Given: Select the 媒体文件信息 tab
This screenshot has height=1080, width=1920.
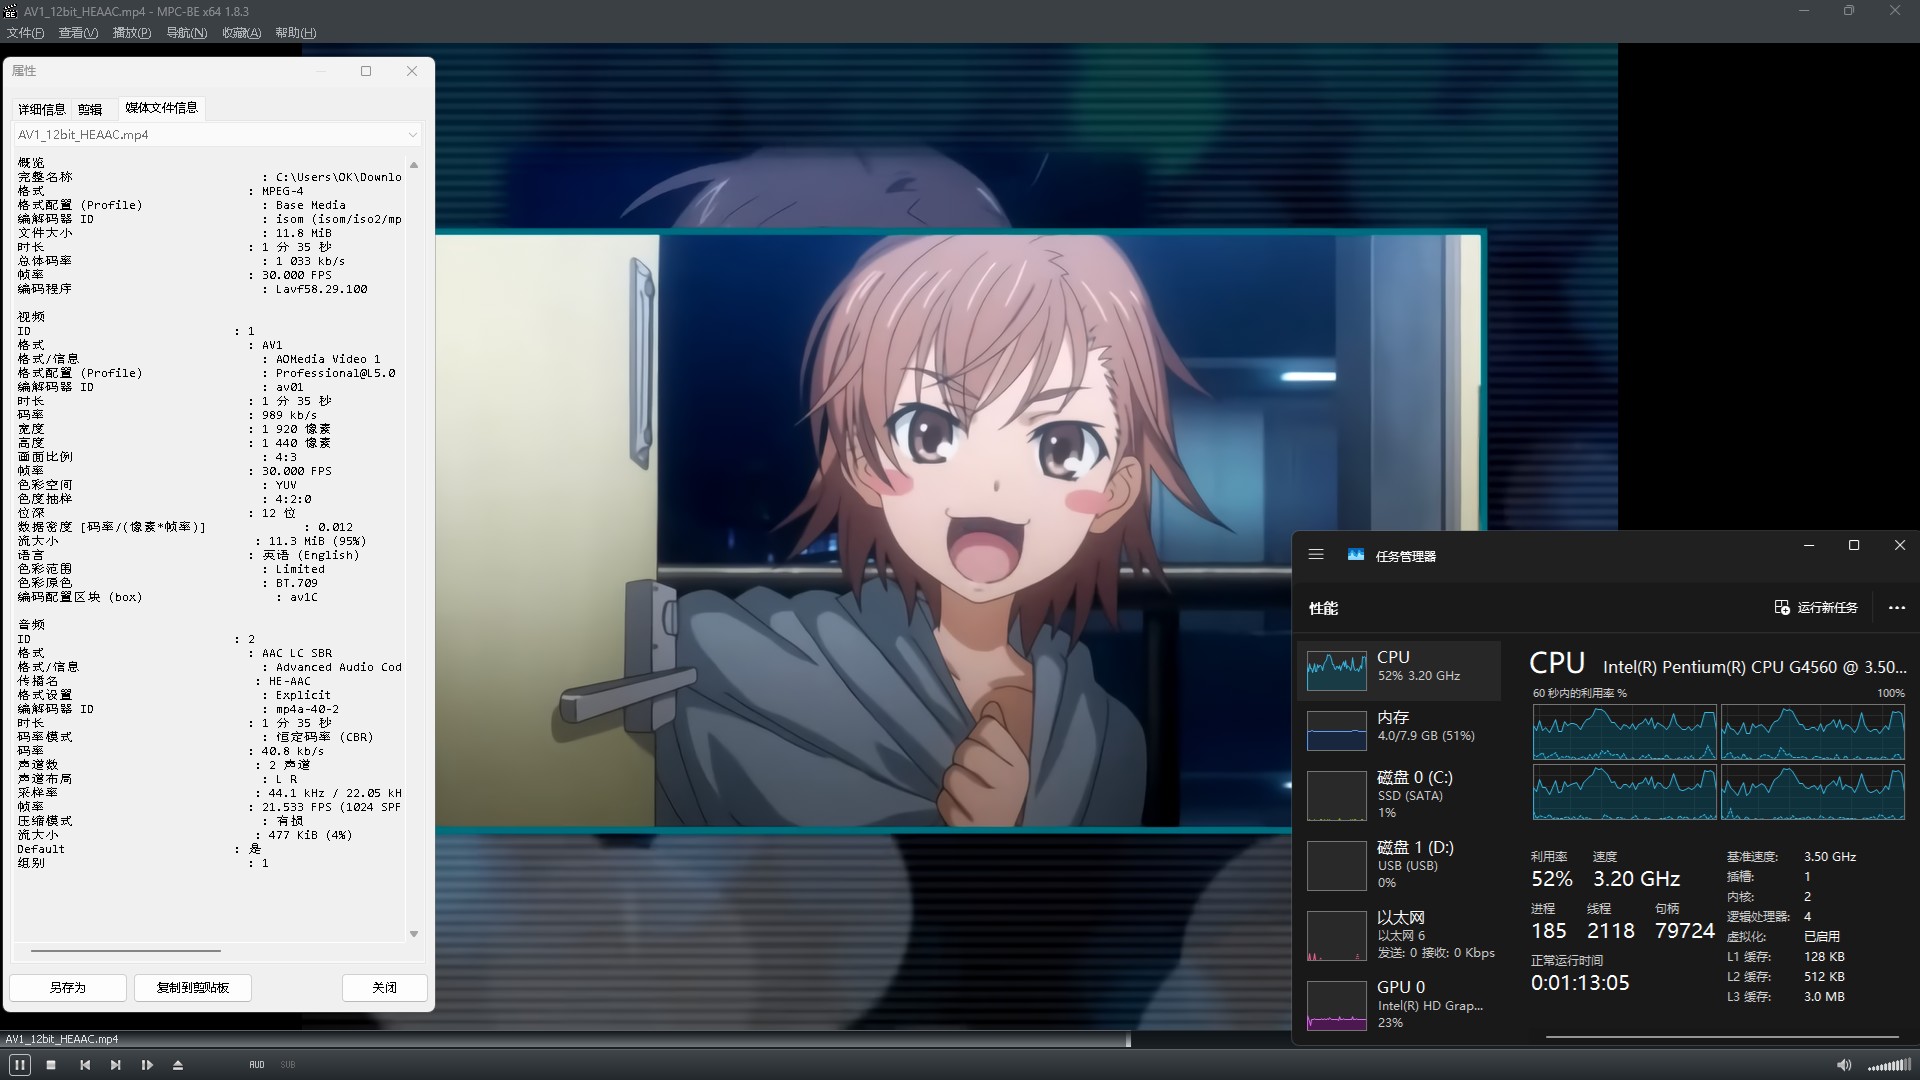Looking at the screenshot, I should click(161, 108).
